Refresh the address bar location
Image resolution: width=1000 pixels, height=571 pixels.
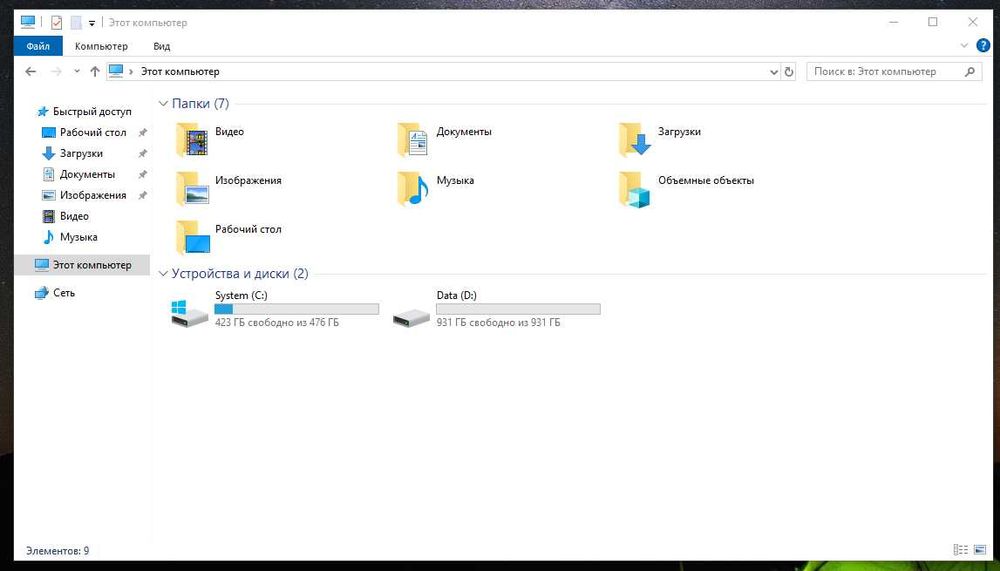(x=789, y=71)
